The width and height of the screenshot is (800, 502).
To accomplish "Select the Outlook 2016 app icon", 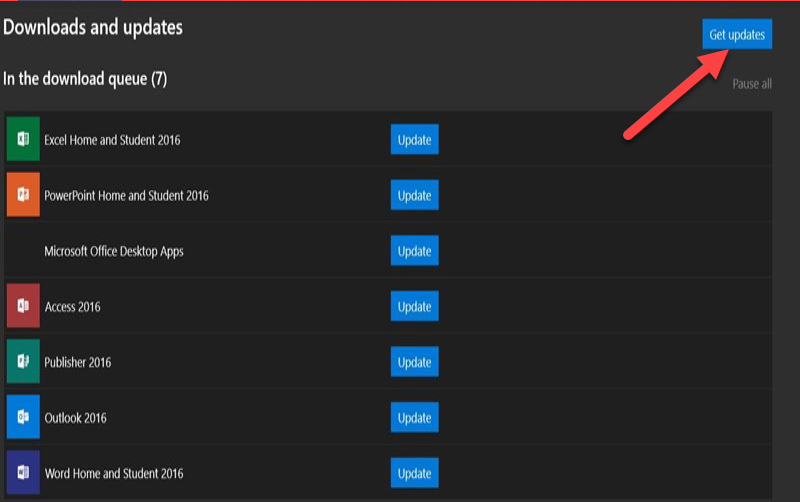I will pos(23,417).
